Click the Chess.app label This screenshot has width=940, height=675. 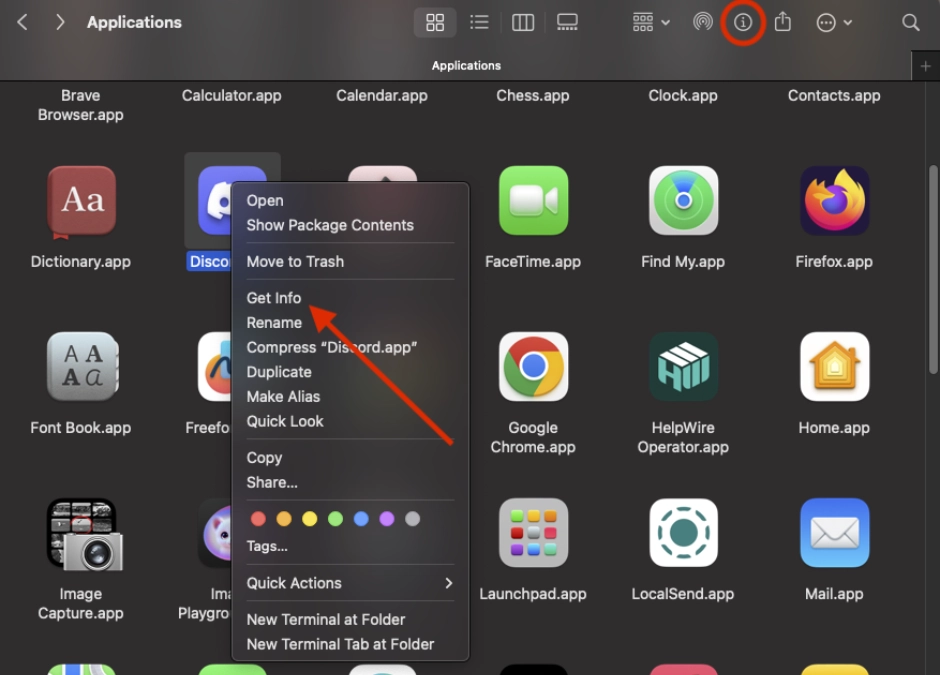533,95
